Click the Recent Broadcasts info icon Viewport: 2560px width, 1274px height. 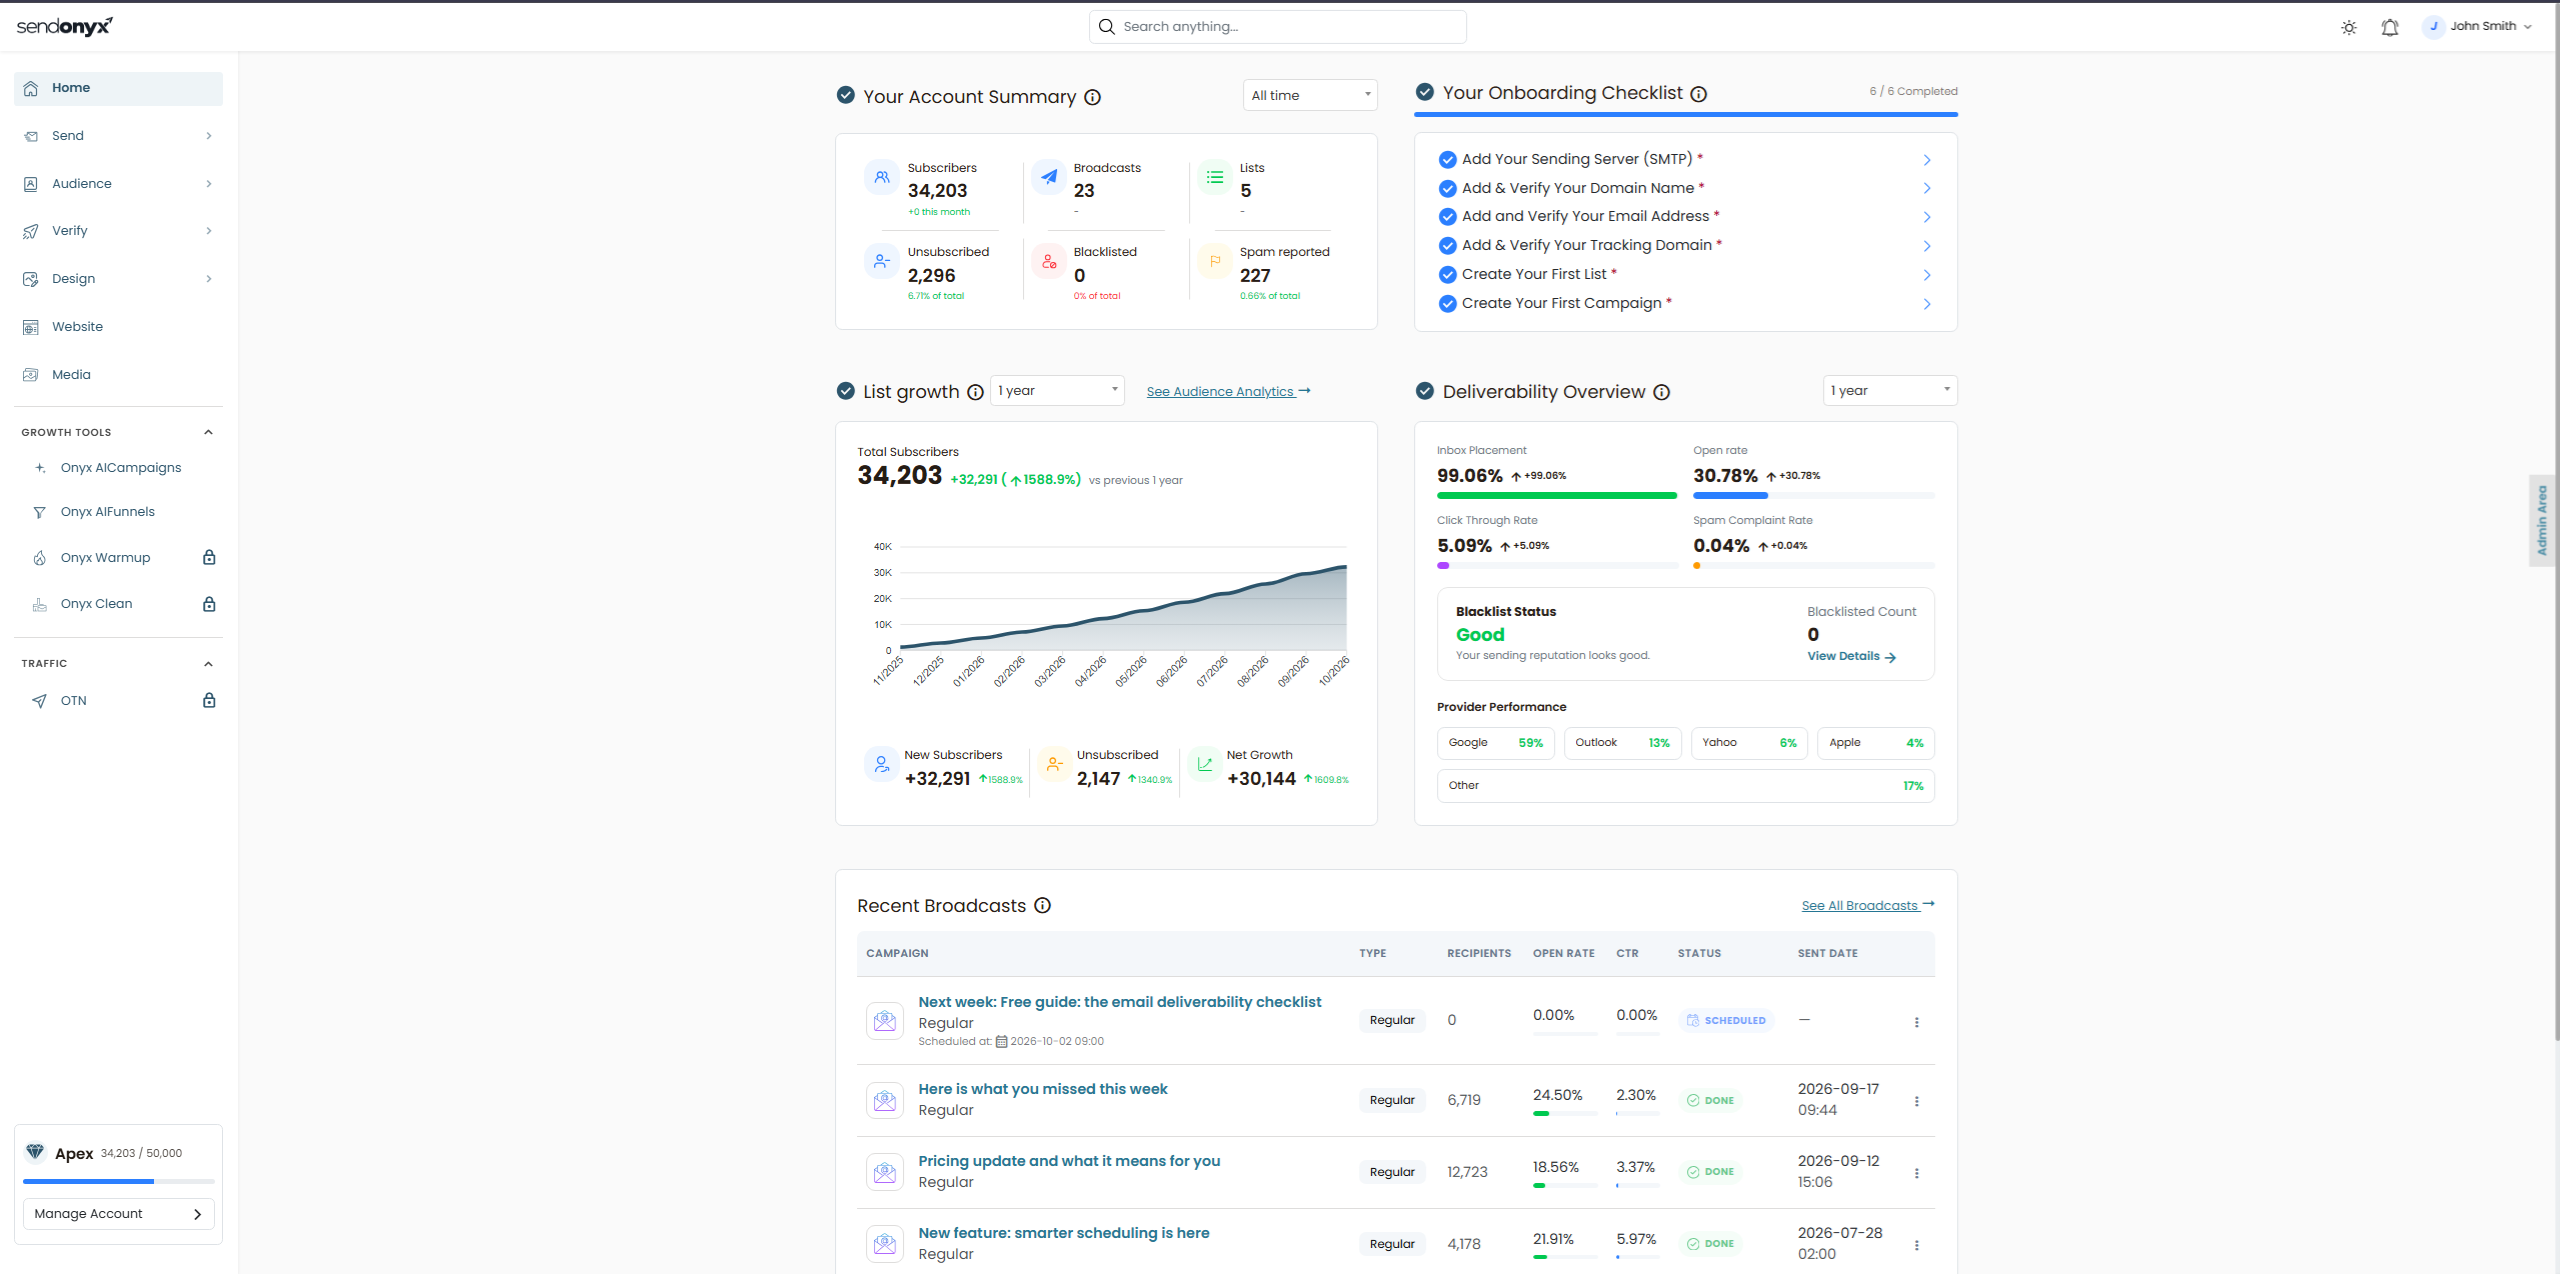(1043, 906)
